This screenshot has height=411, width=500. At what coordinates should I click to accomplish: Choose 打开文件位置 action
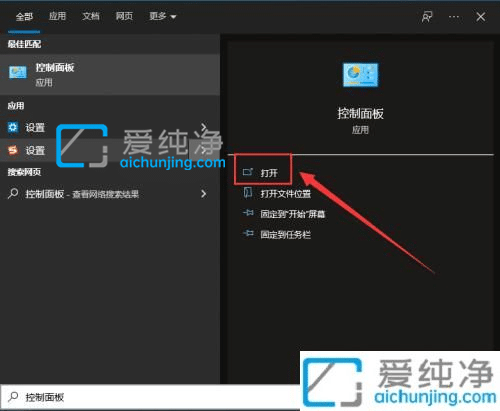pyautogui.click(x=285, y=194)
